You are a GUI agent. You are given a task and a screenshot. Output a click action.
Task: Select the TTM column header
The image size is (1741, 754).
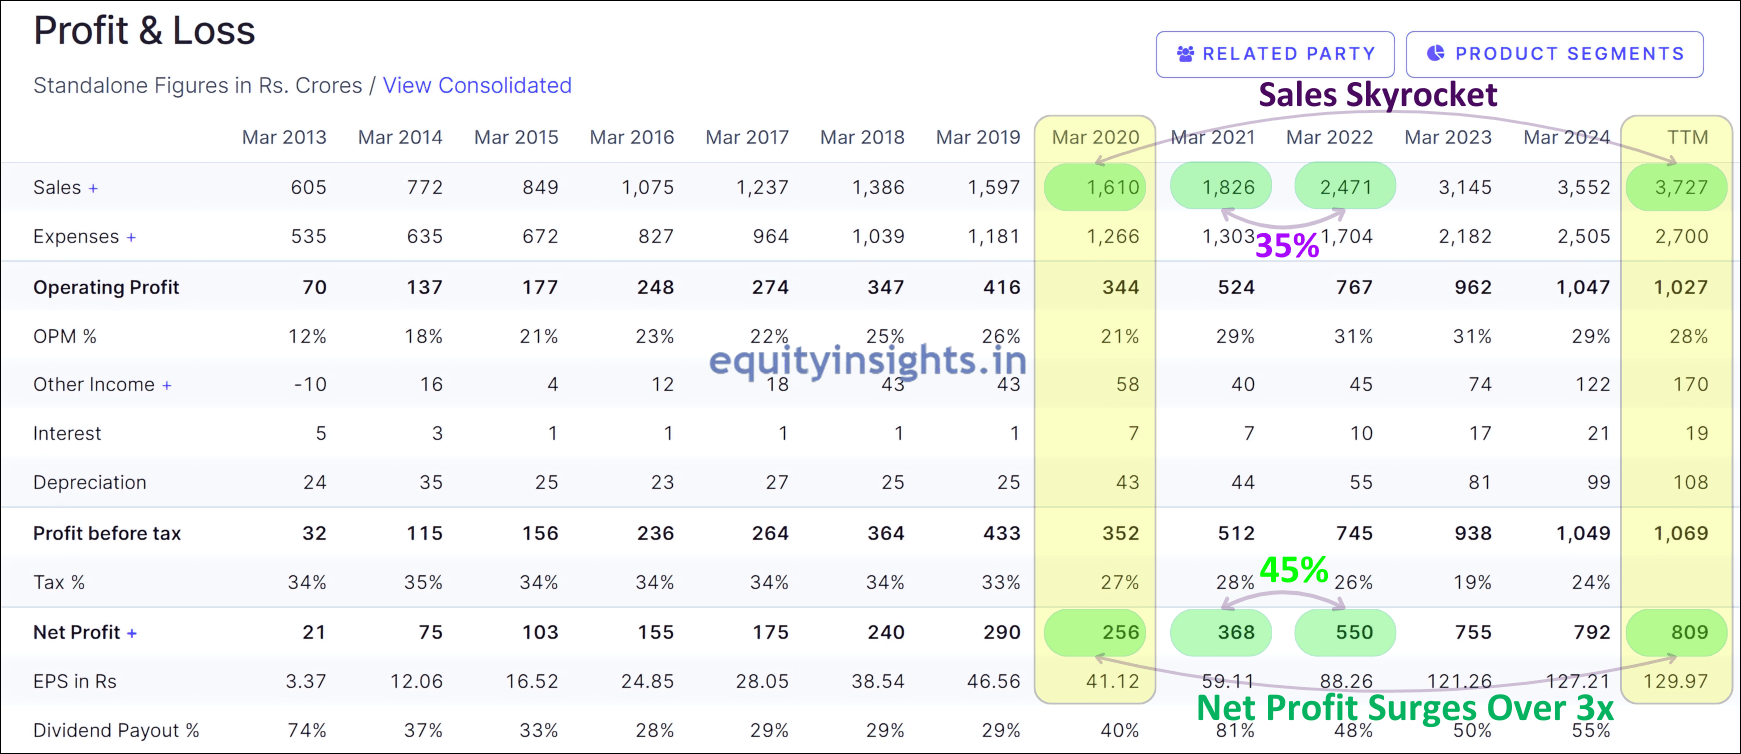[1687, 137]
